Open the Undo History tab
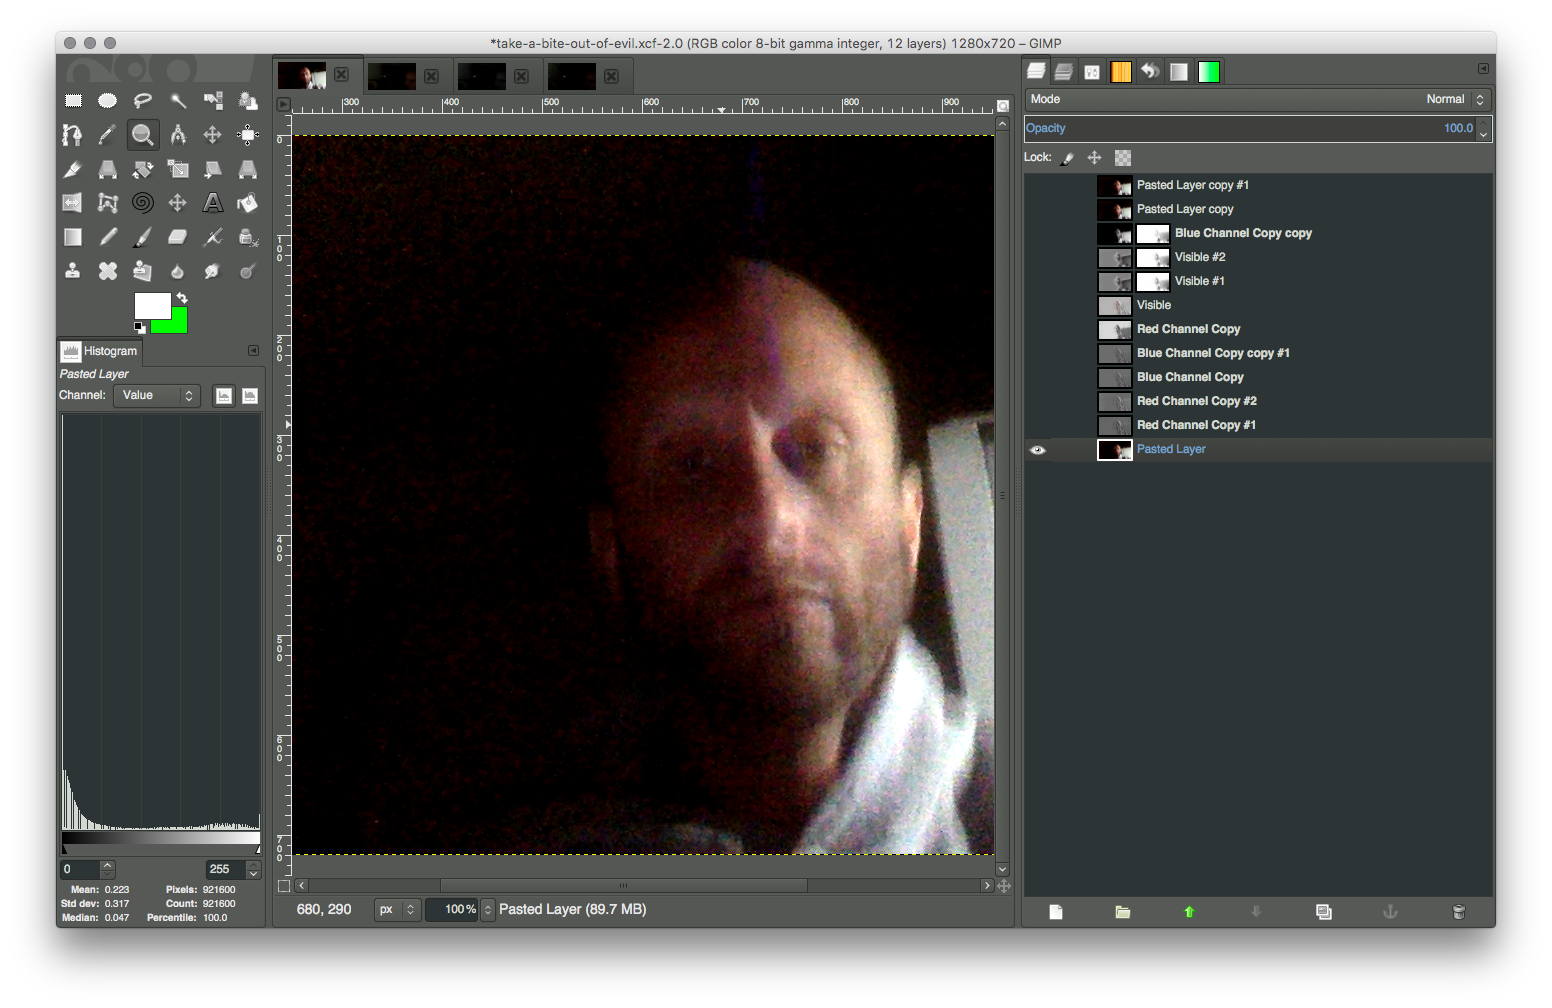Viewport: 1552px width, 1008px height. (1150, 71)
